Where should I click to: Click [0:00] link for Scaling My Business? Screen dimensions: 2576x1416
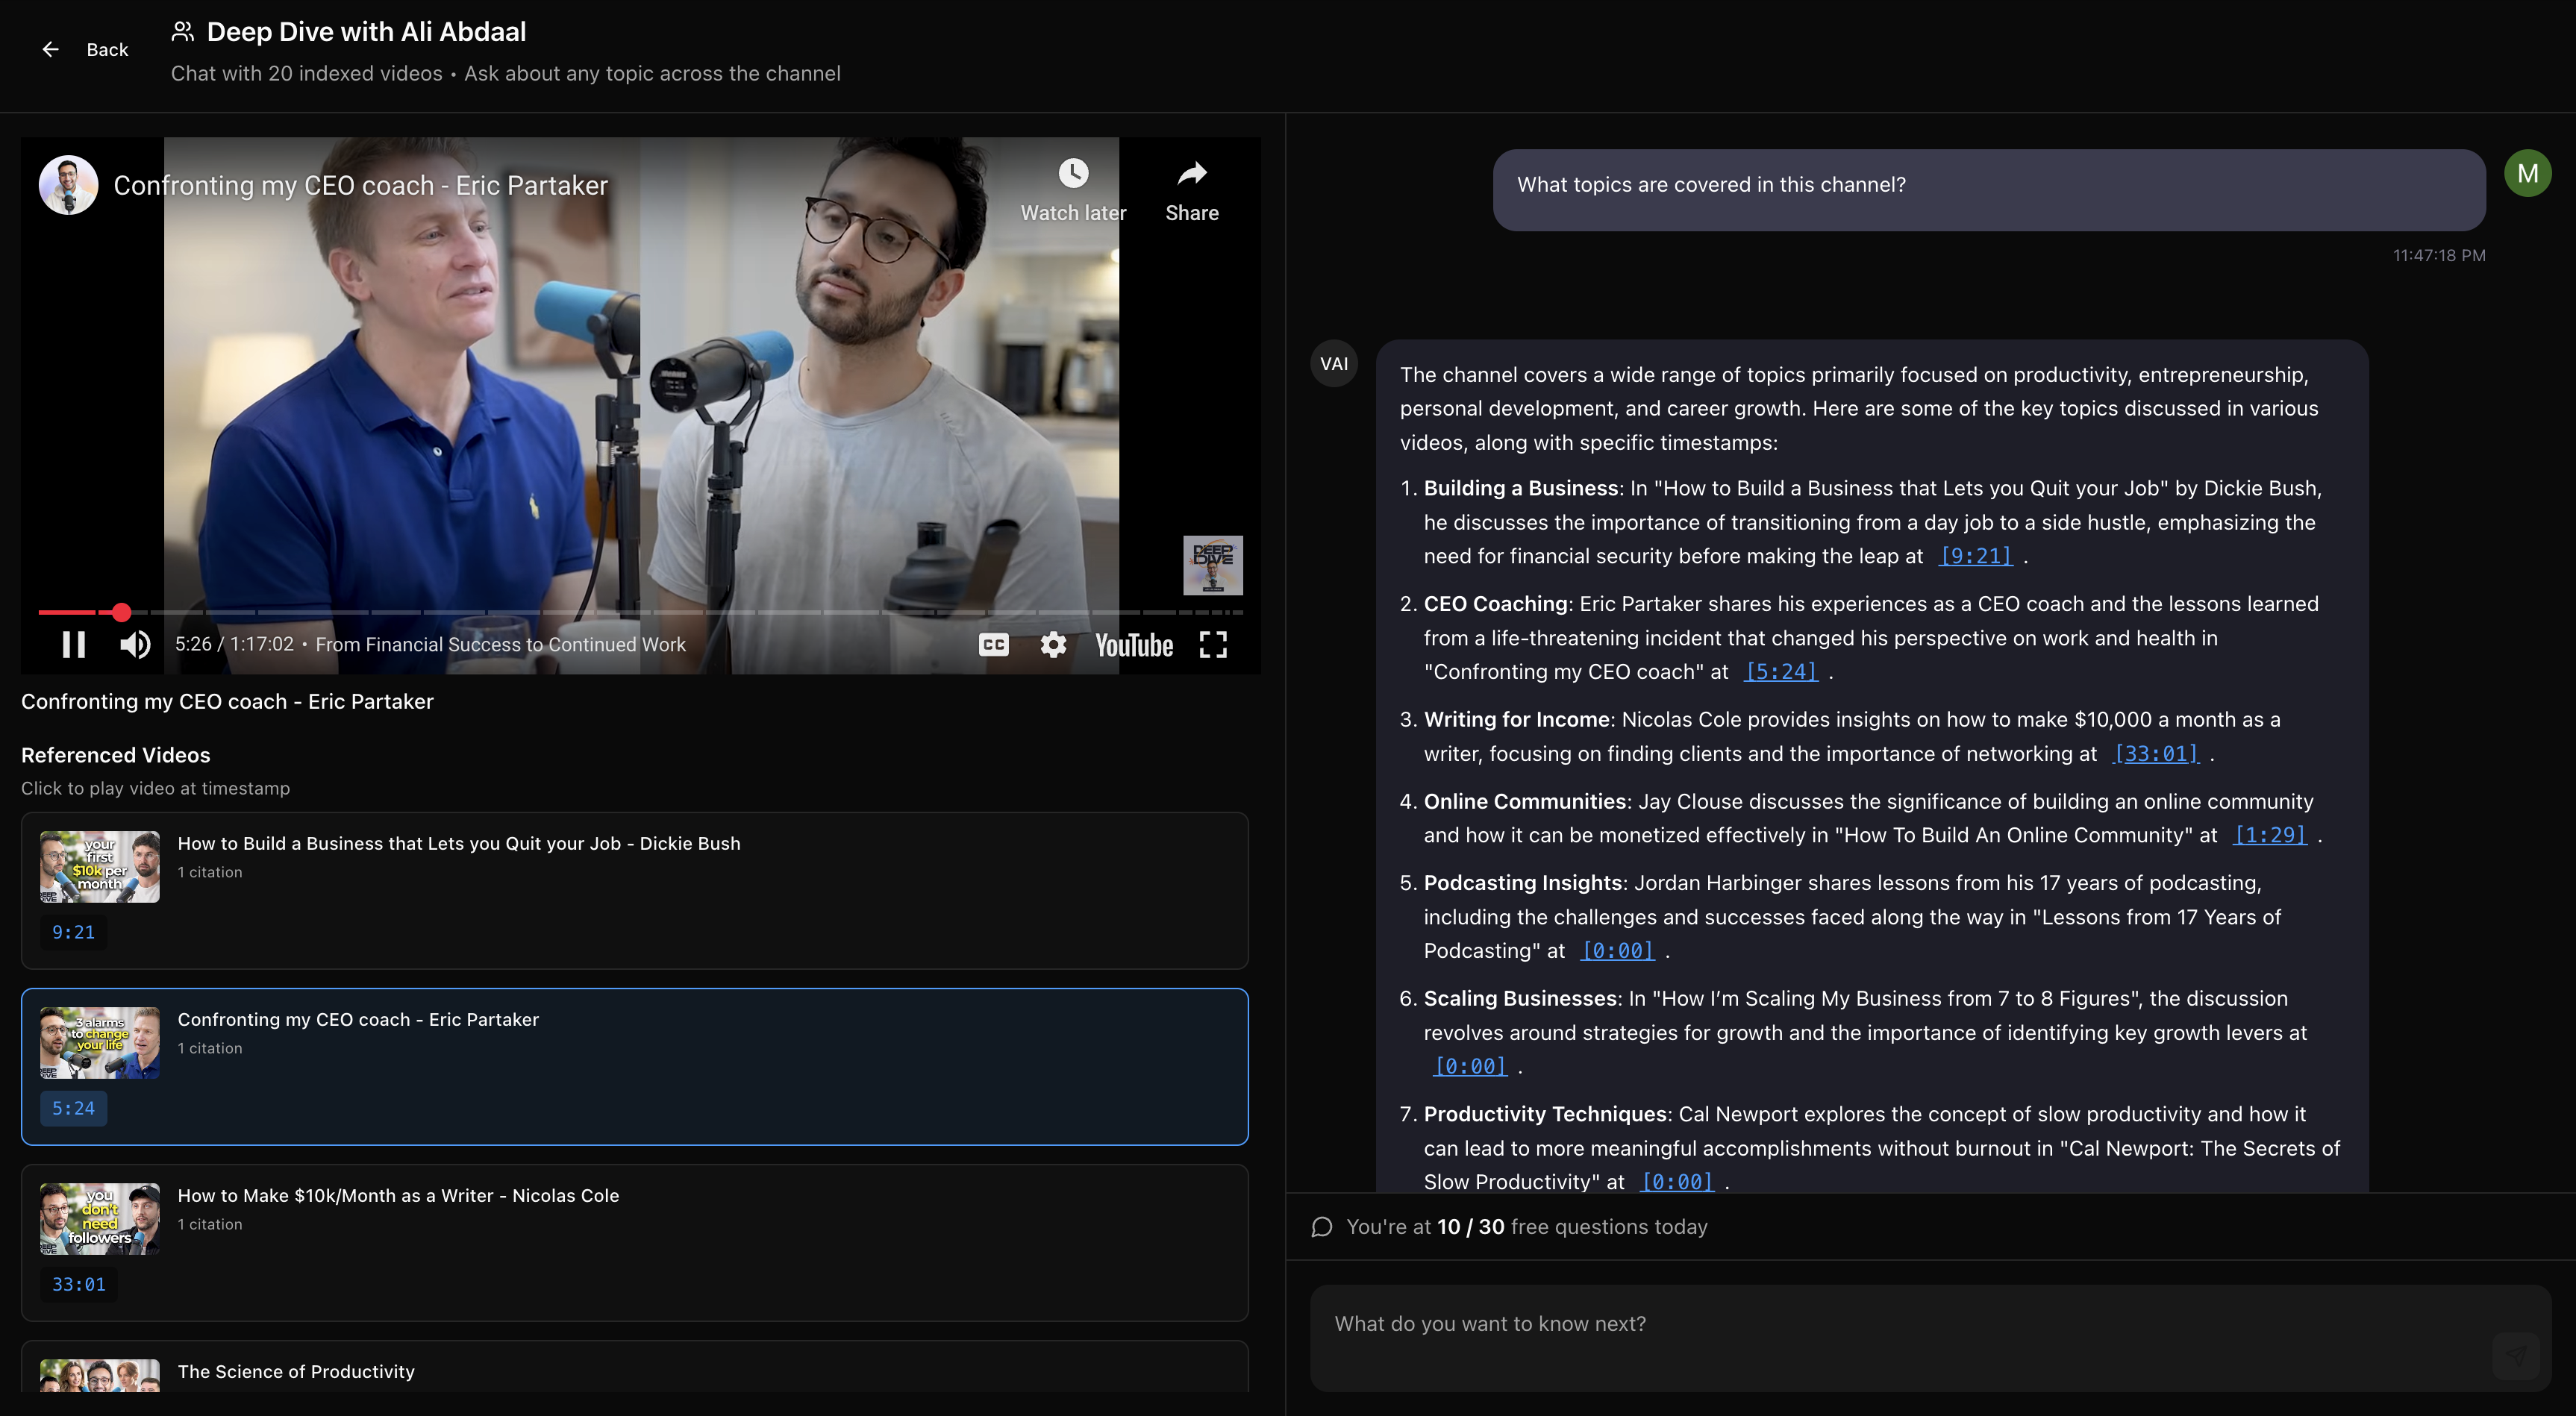pos(1469,1067)
